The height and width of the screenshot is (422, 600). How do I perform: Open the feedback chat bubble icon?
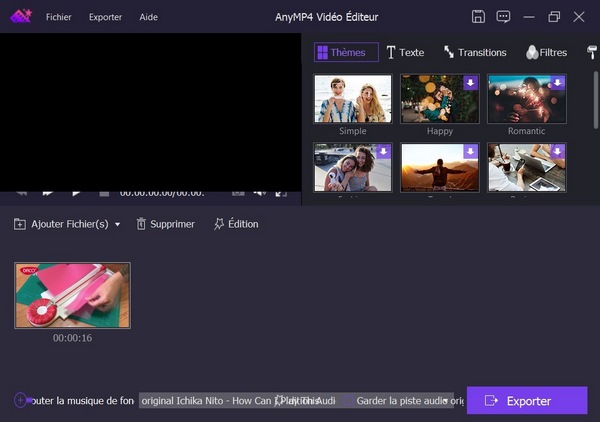[503, 17]
